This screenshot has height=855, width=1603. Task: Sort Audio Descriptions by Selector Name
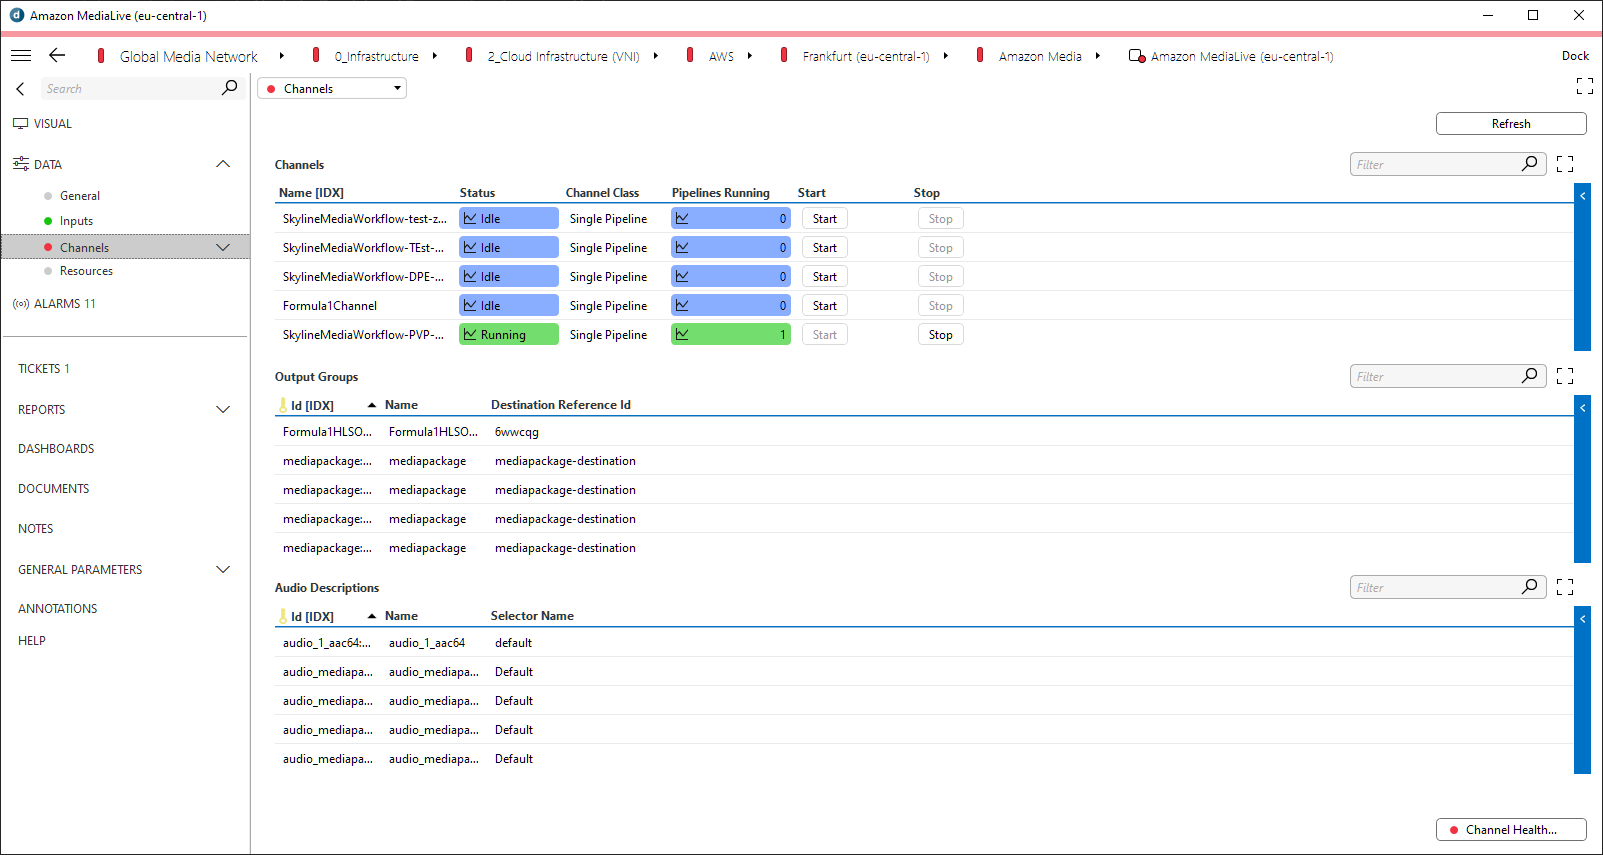click(x=532, y=616)
